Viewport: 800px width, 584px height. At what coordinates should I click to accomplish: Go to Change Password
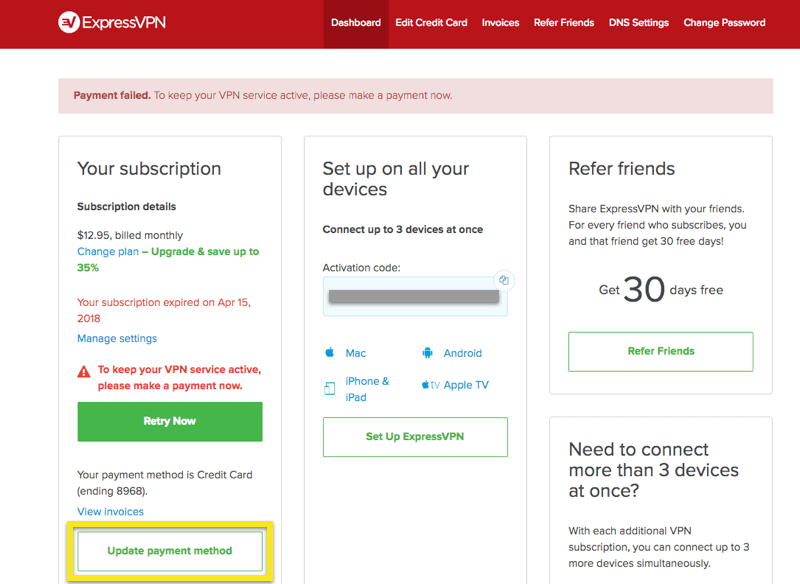(724, 23)
